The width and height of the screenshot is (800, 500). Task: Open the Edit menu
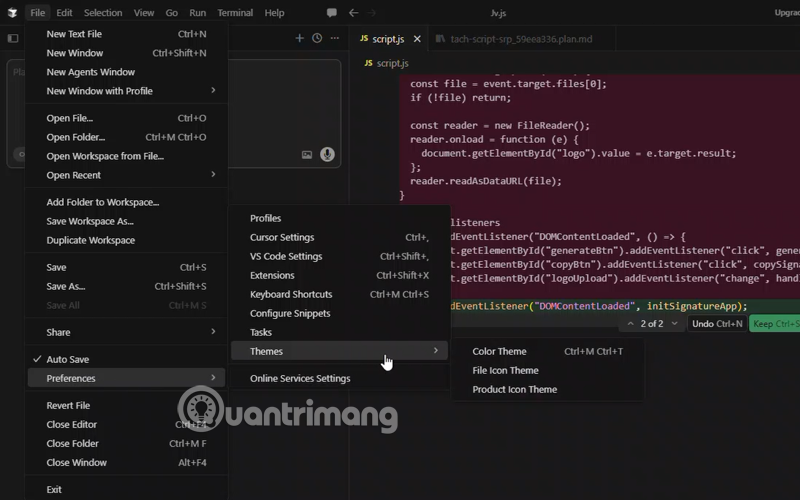point(64,13)
